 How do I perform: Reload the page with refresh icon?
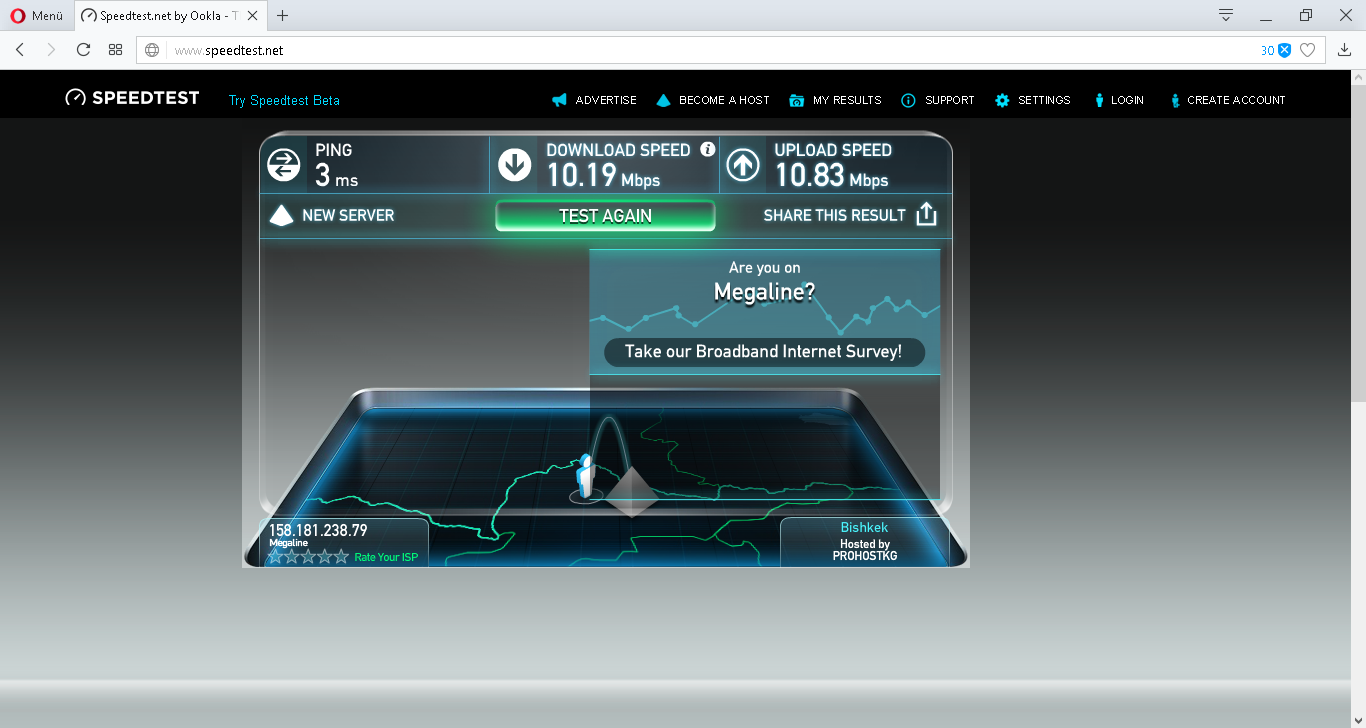[84, 50]
